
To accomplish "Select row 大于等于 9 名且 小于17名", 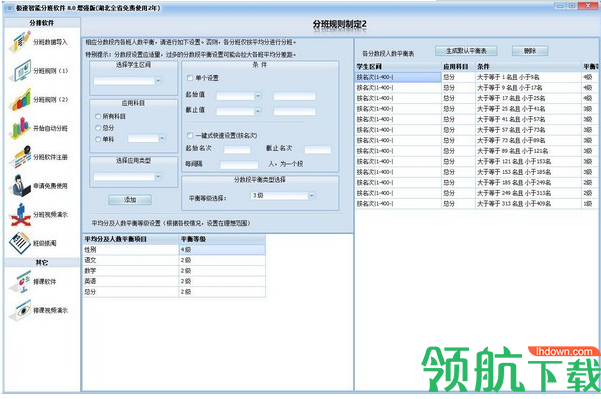I will [x=475, y=88].
